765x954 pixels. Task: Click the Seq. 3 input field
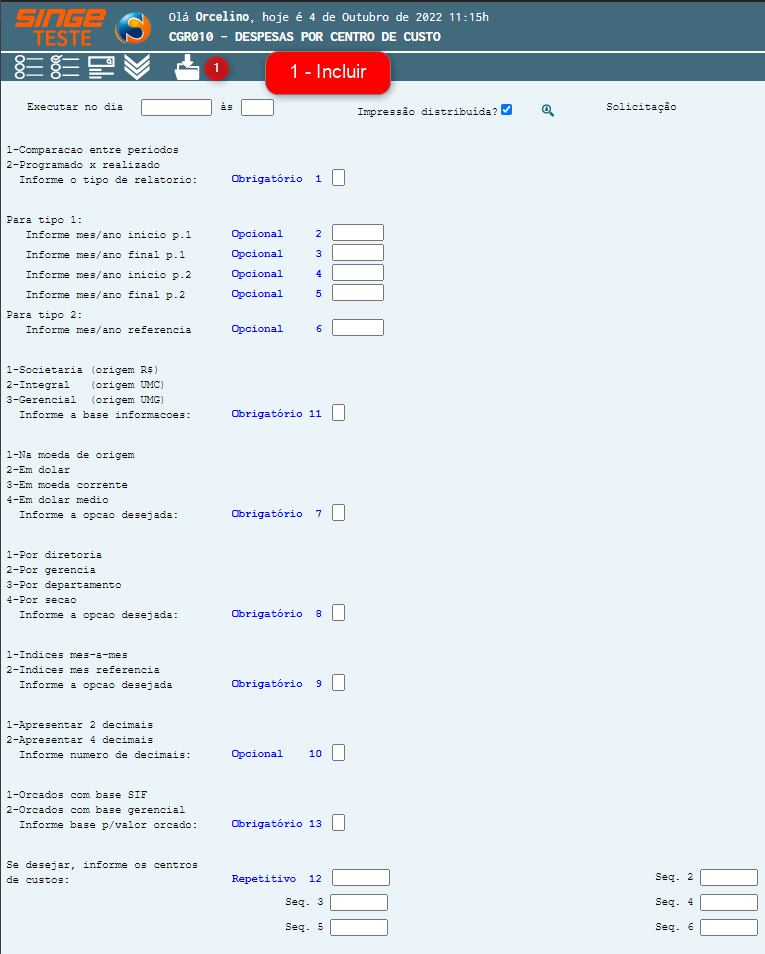click(x=359, y=902)
